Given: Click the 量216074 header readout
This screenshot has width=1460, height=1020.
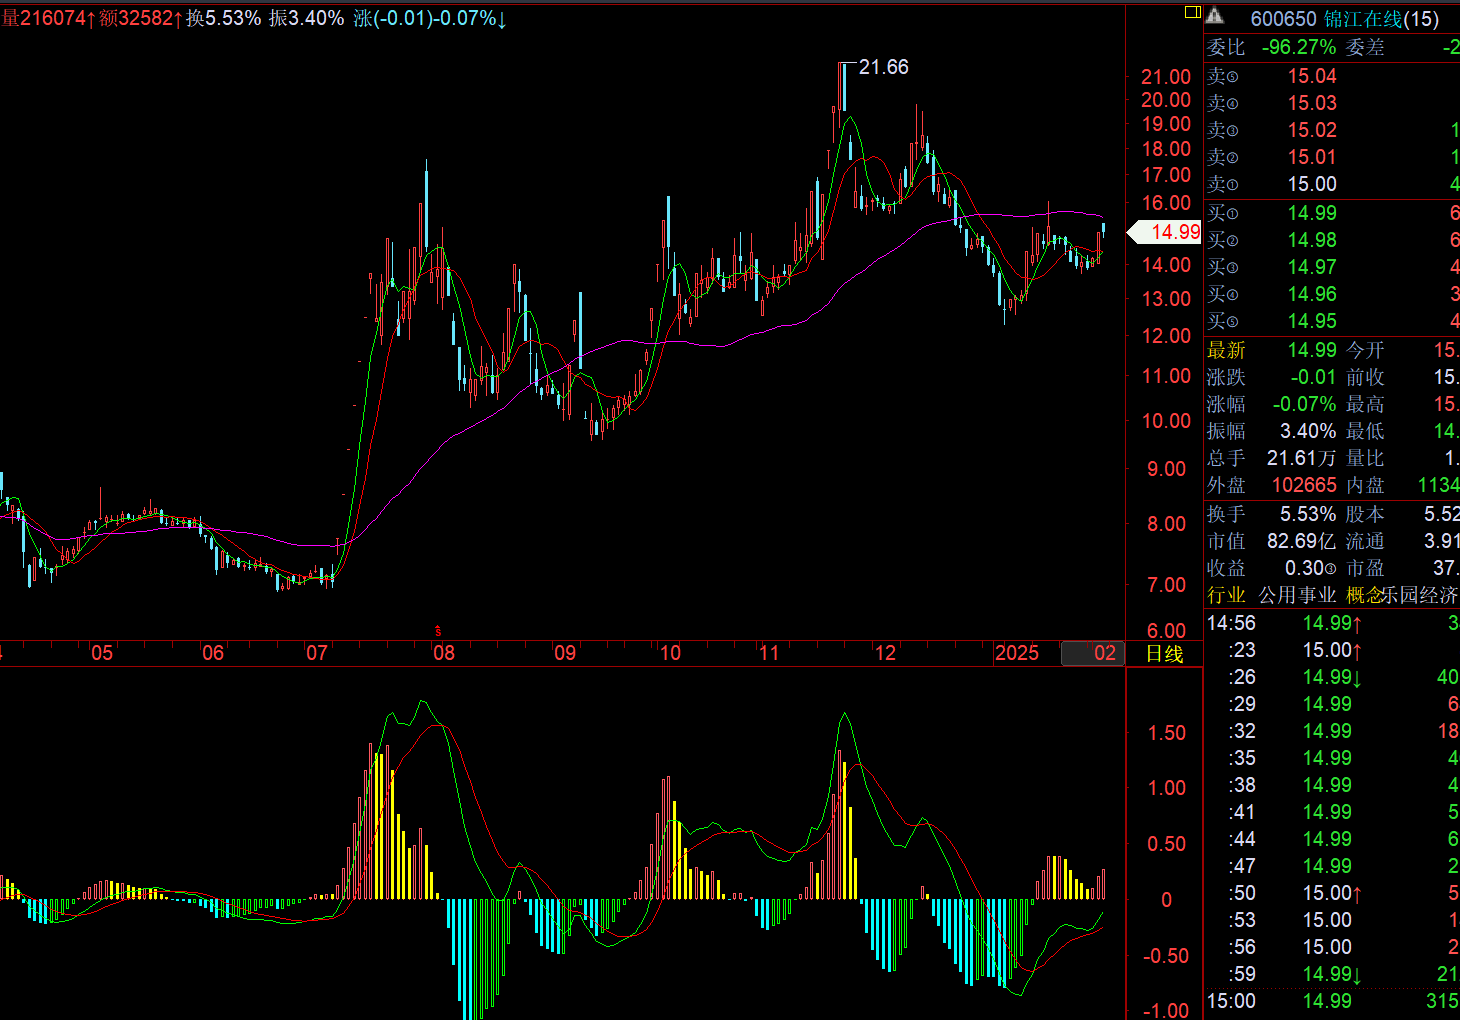Looking at the screenshot, I should pos(48,18).
